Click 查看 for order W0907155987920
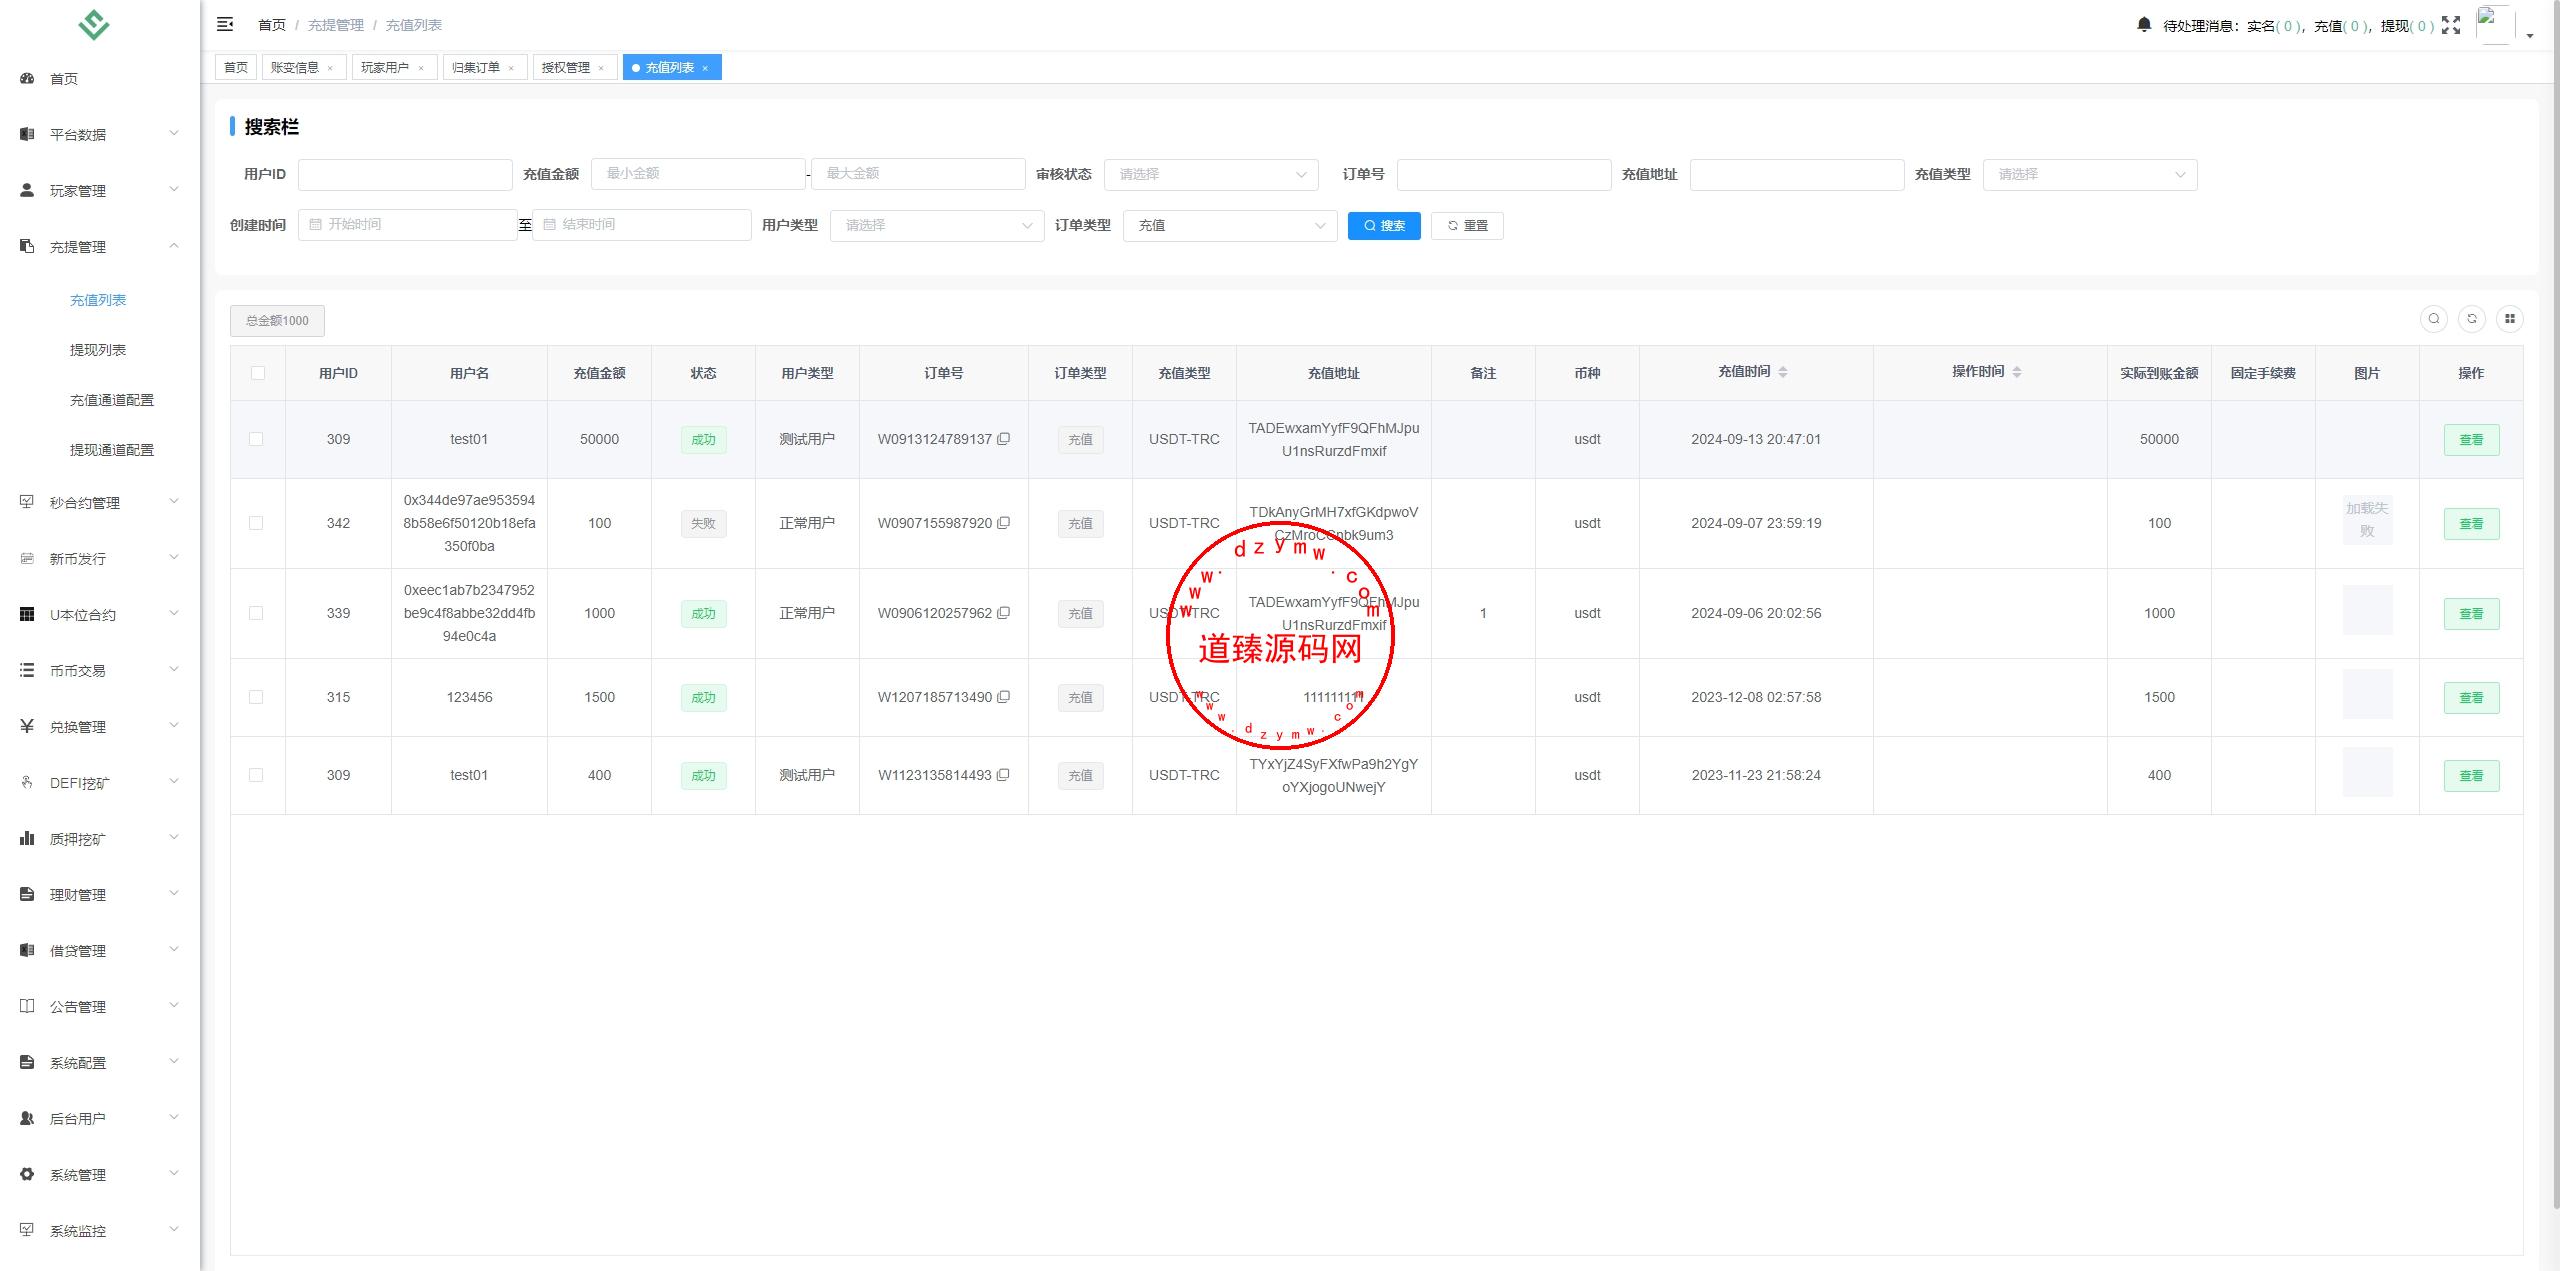The width and height of the screenshot is (2560, 1271). [x=2471, y=524]
